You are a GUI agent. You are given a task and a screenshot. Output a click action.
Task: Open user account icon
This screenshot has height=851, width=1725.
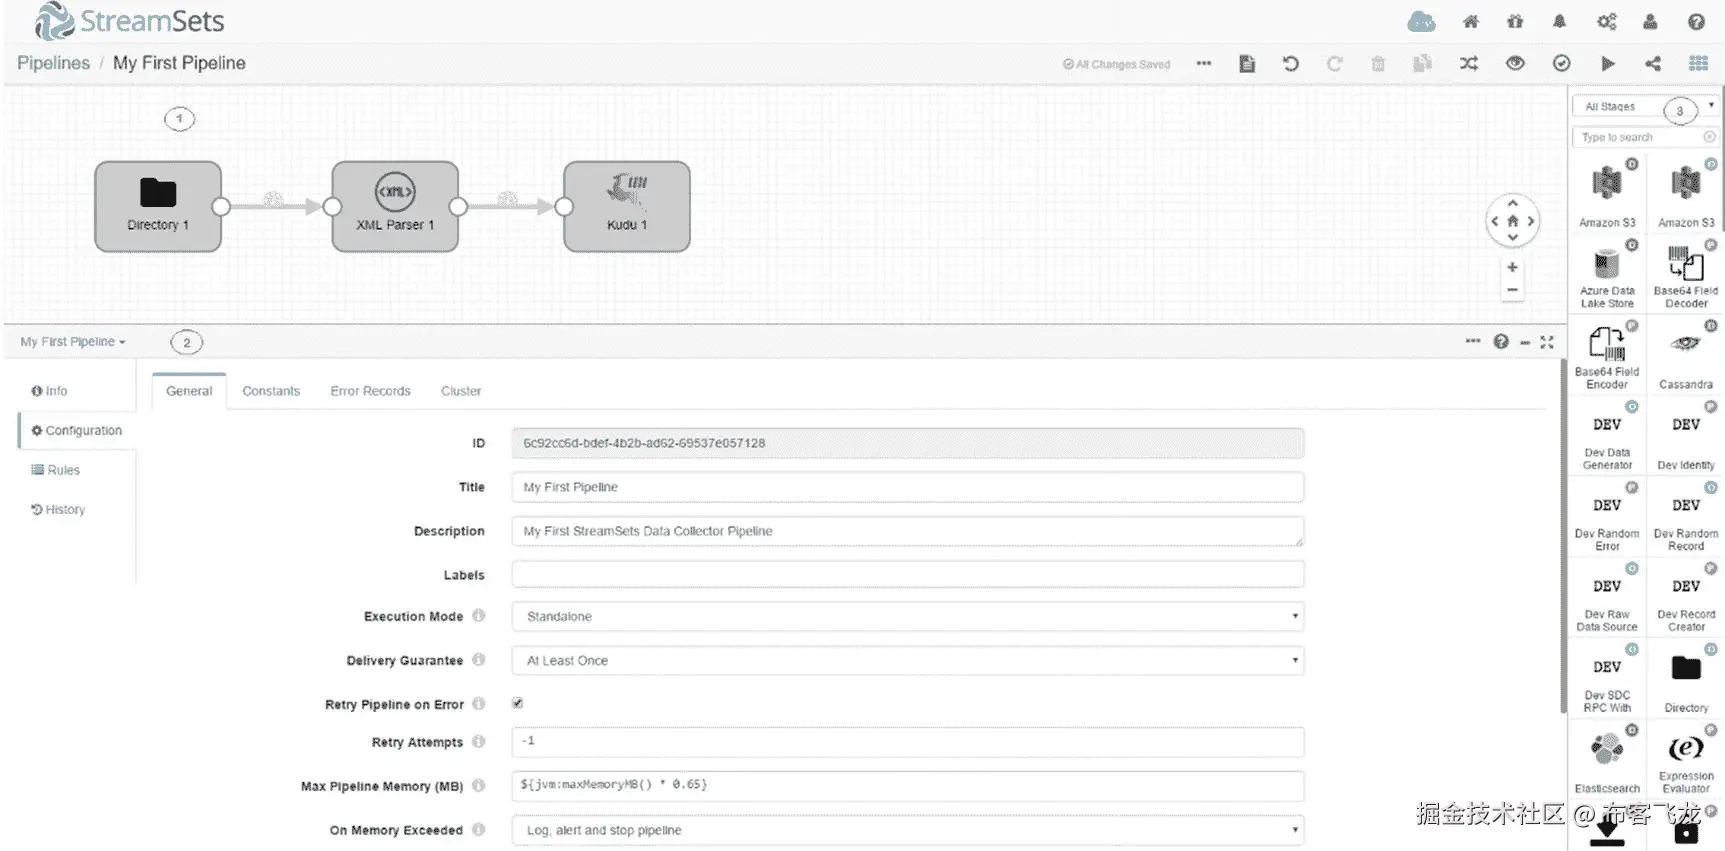(1650, 22)
